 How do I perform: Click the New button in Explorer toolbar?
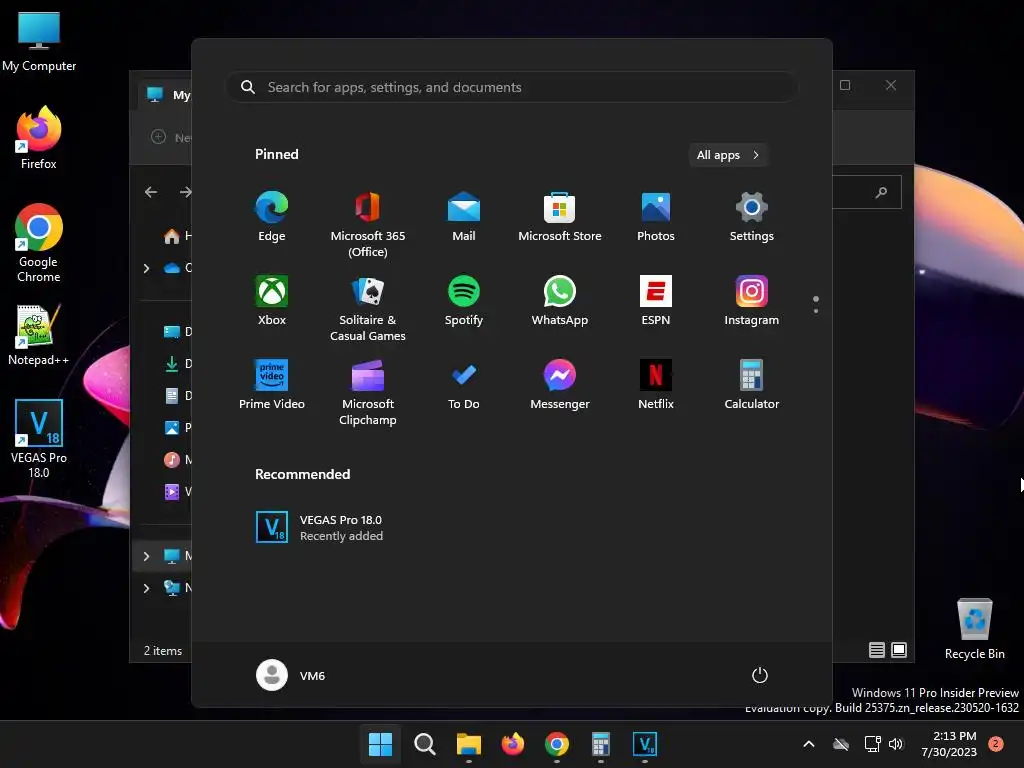(x=170, y=137)
